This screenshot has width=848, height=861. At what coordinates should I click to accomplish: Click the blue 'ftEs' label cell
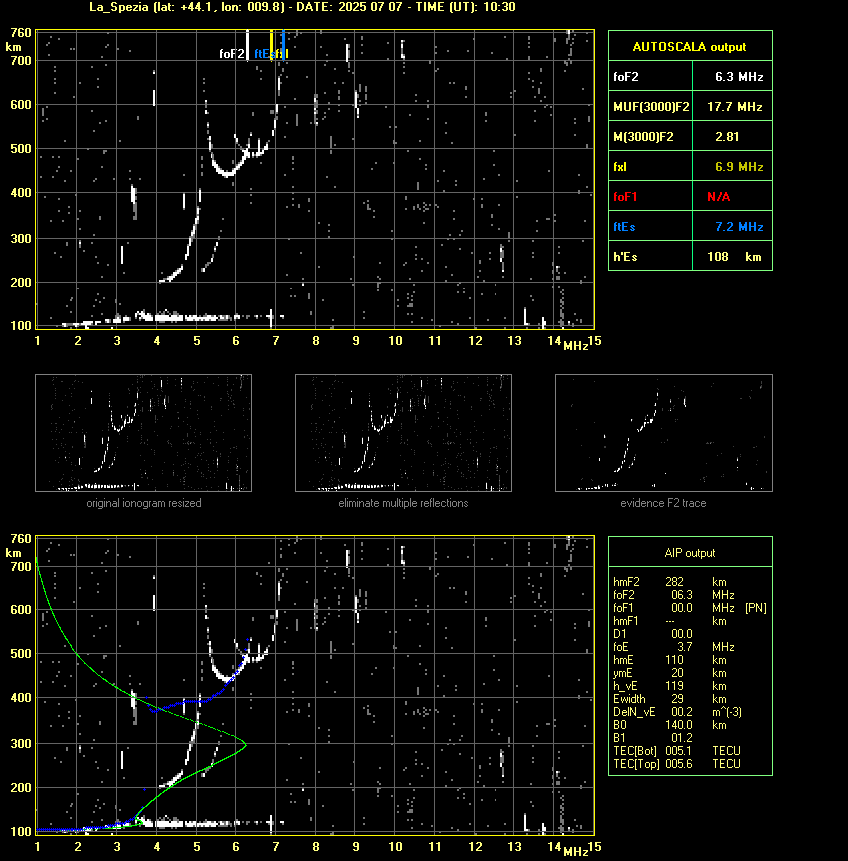point(650,227)
